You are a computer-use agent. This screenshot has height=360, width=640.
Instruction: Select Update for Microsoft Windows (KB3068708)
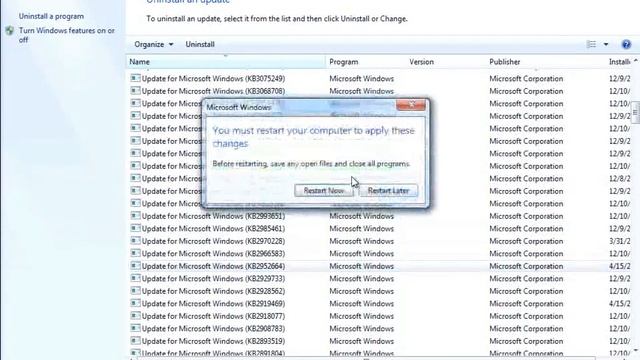tap(213, 91)
